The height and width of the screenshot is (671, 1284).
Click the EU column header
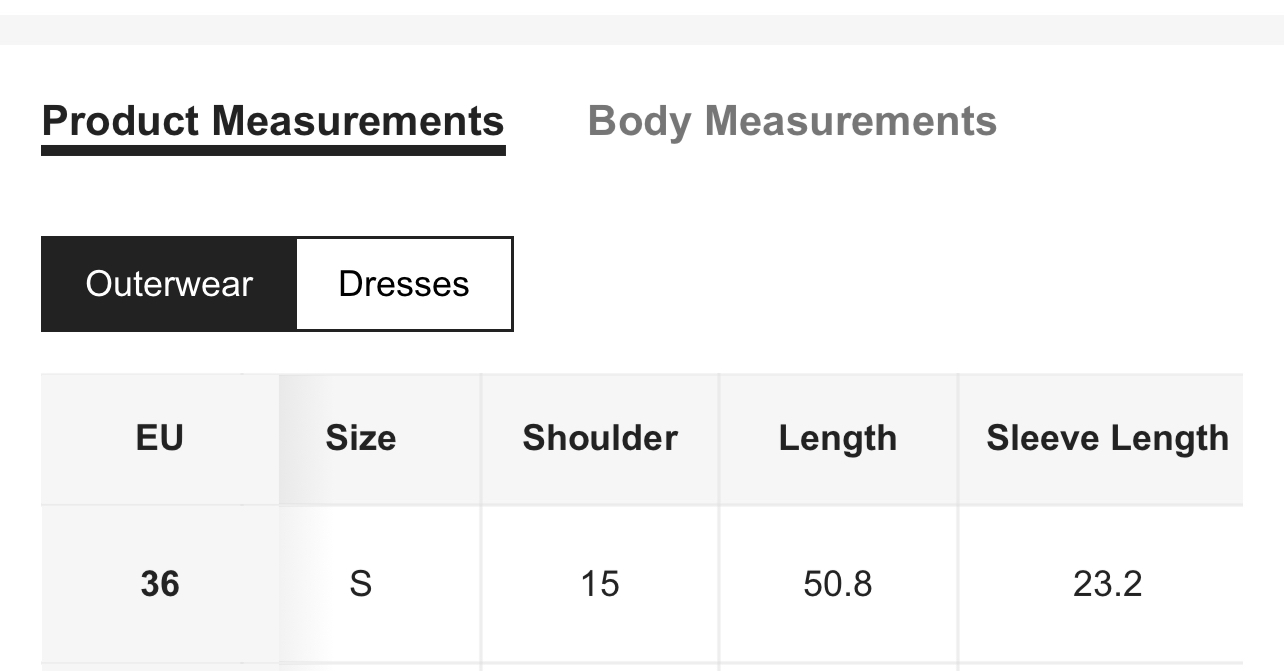160,438
